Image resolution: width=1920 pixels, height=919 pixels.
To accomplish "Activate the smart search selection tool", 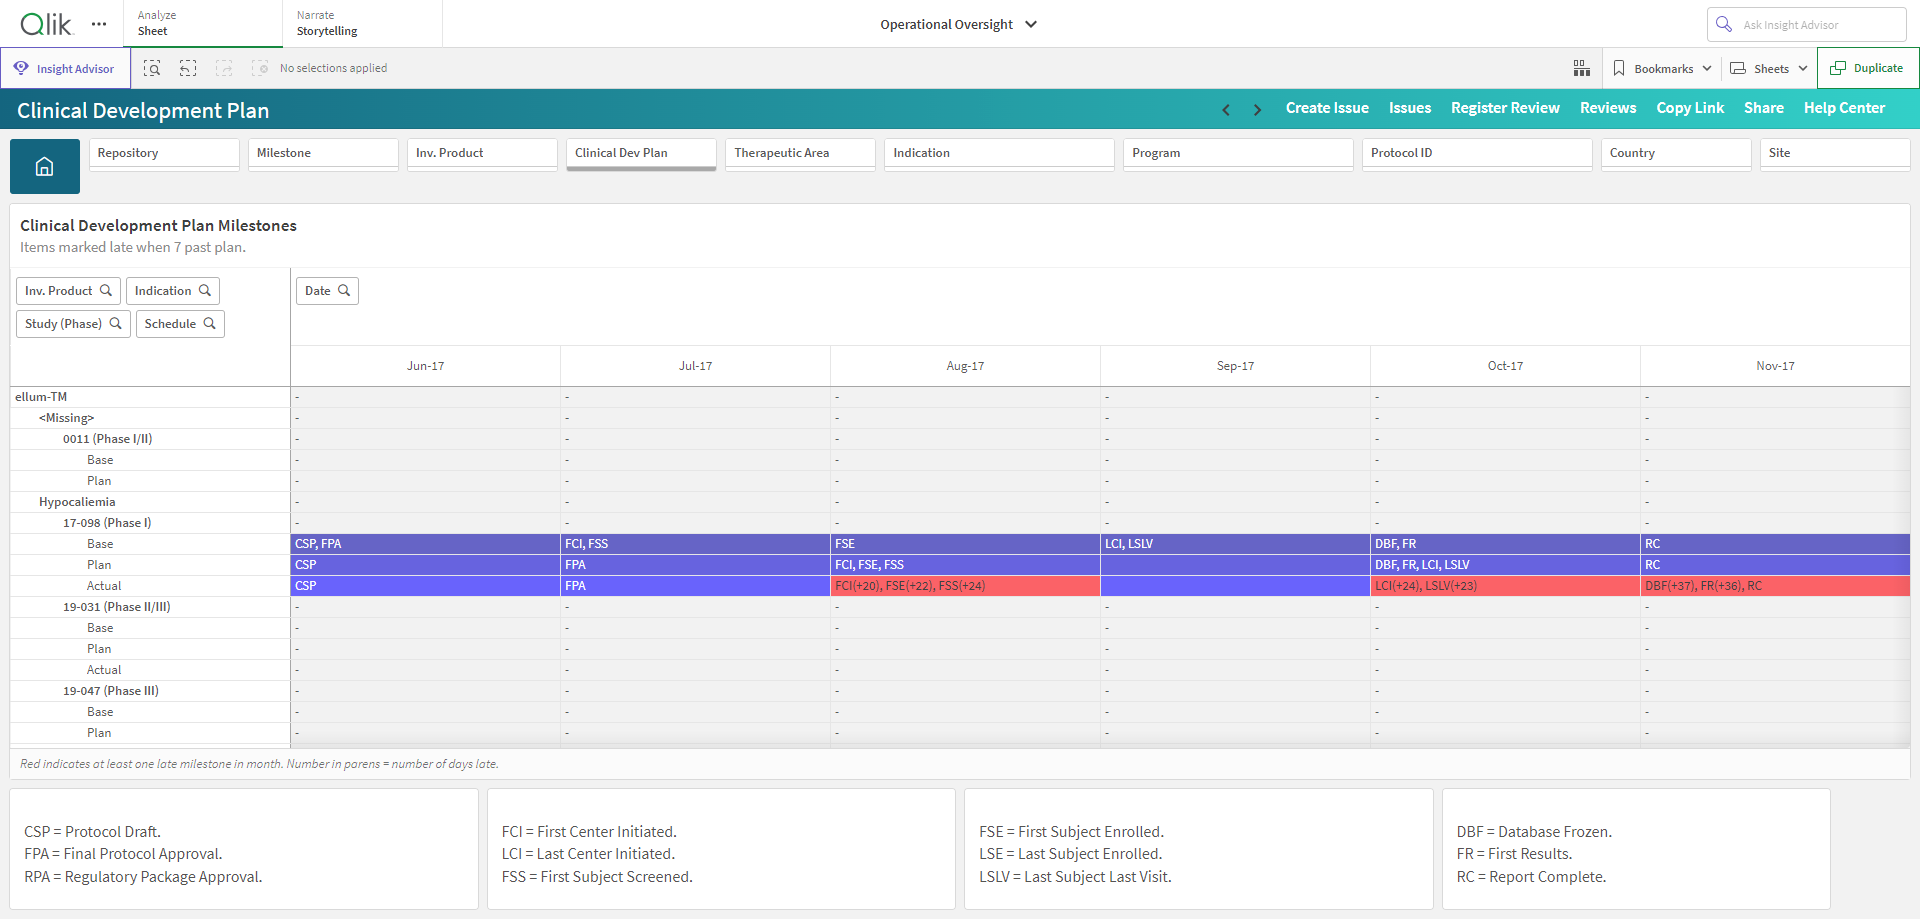I will (x=152, y=68).
